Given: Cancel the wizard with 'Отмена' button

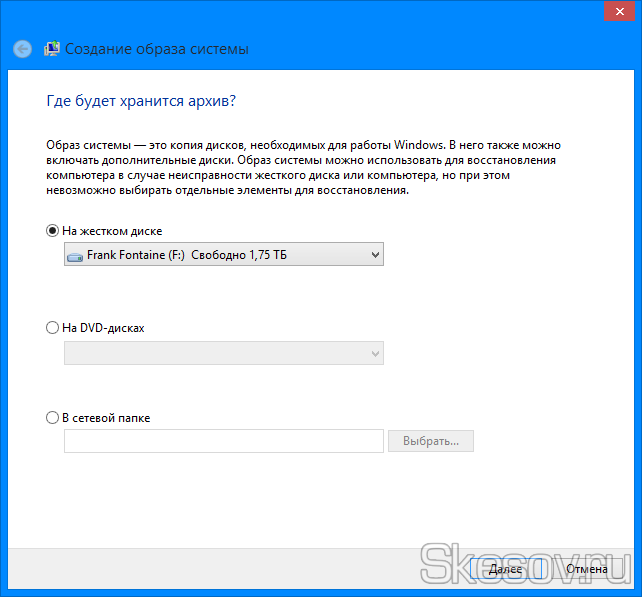Looking at the screenshot, I should point(586,569).
